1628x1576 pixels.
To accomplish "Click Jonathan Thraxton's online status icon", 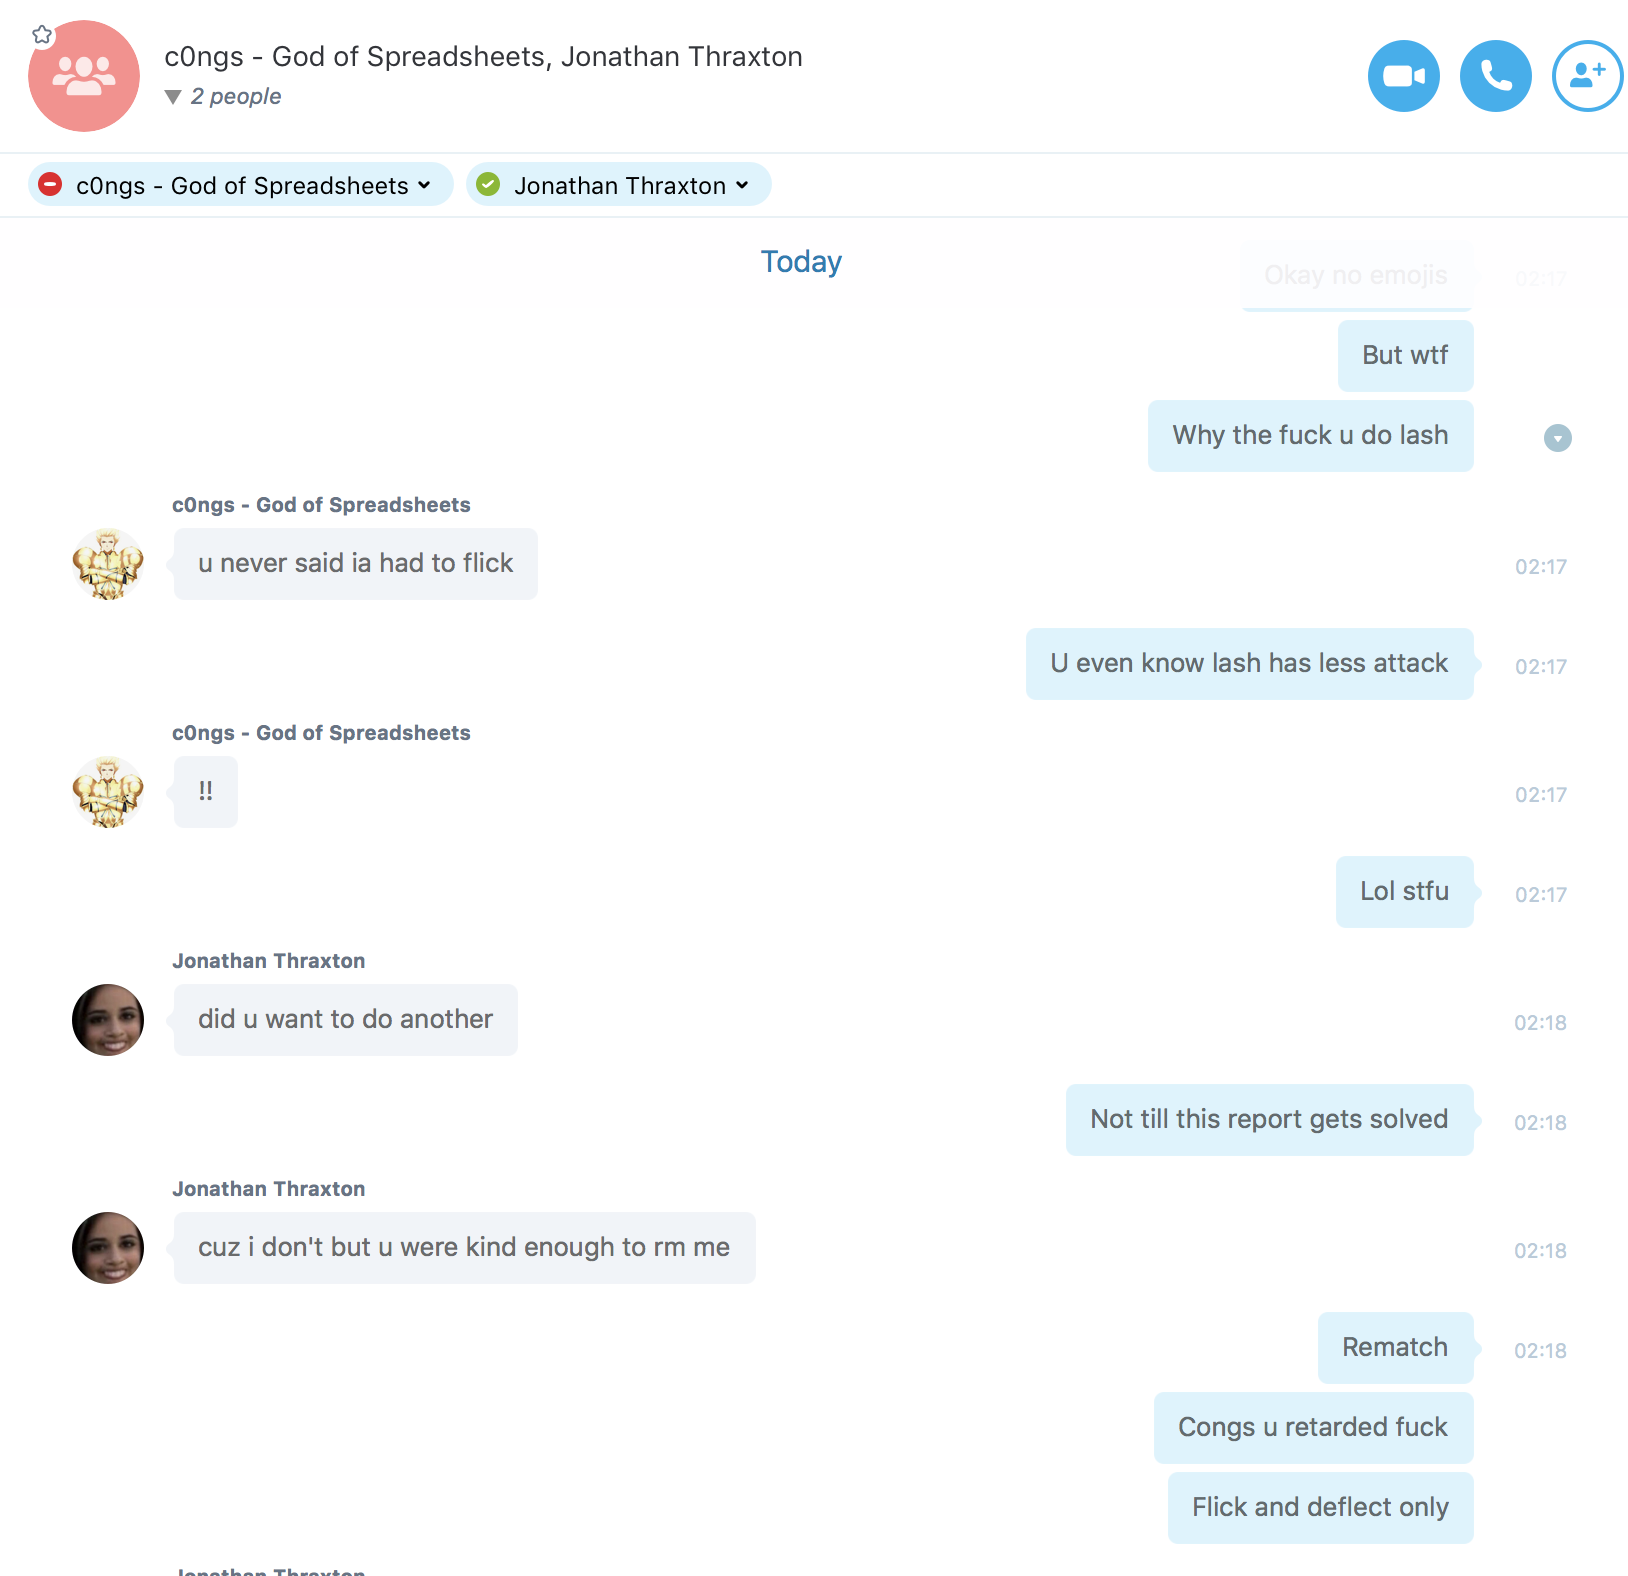I will (x=488, y=185).
